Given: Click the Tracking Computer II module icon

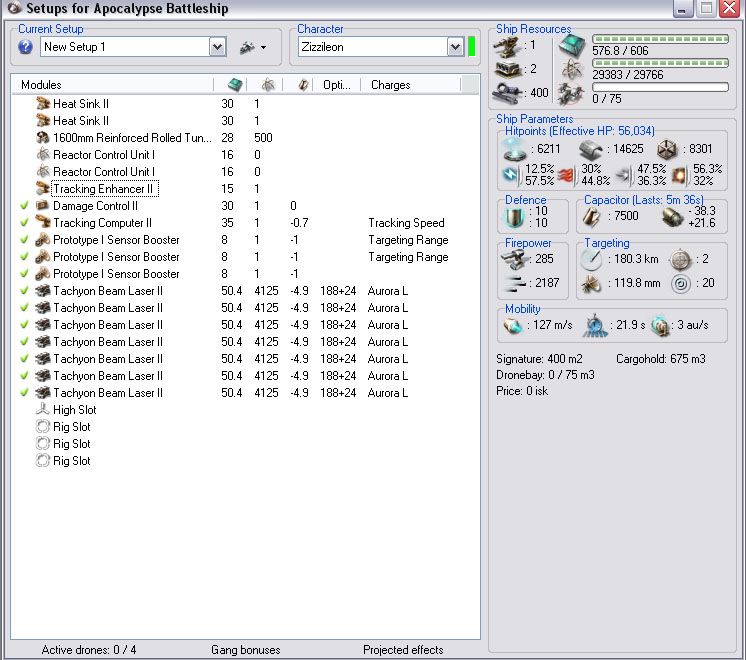Looking at the screenshot, I should pos(43,223).
